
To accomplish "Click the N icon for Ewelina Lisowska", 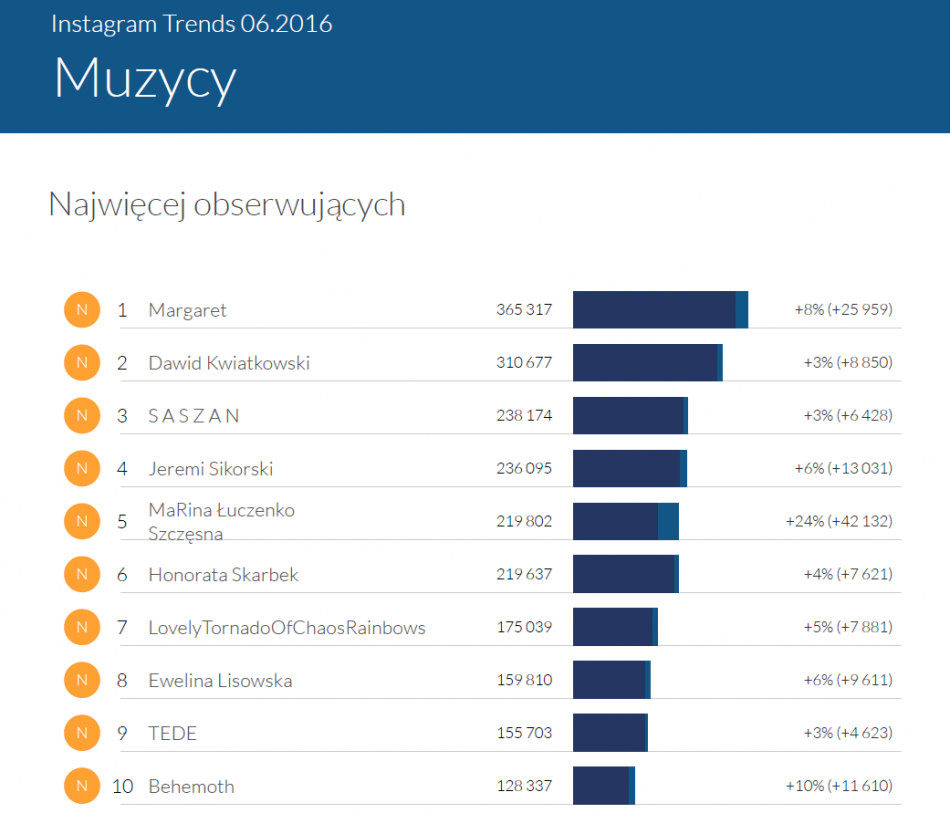I will coord(82,680).
